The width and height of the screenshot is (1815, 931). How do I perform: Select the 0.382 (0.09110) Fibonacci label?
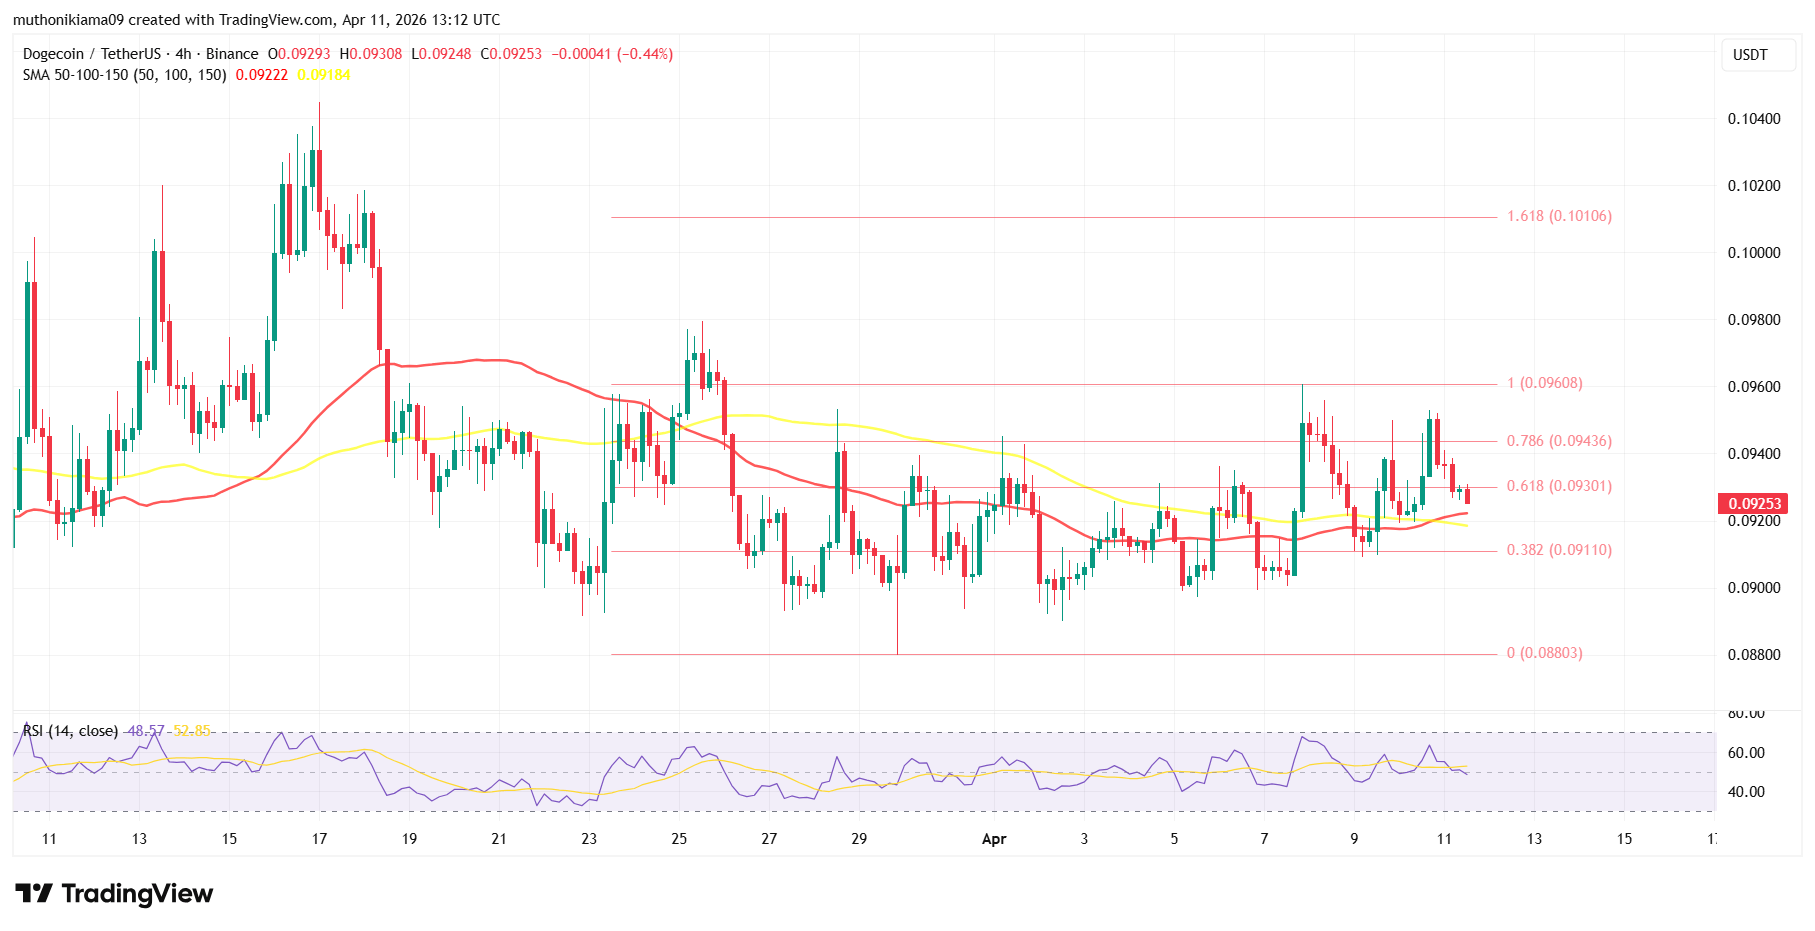(1559, 550)
